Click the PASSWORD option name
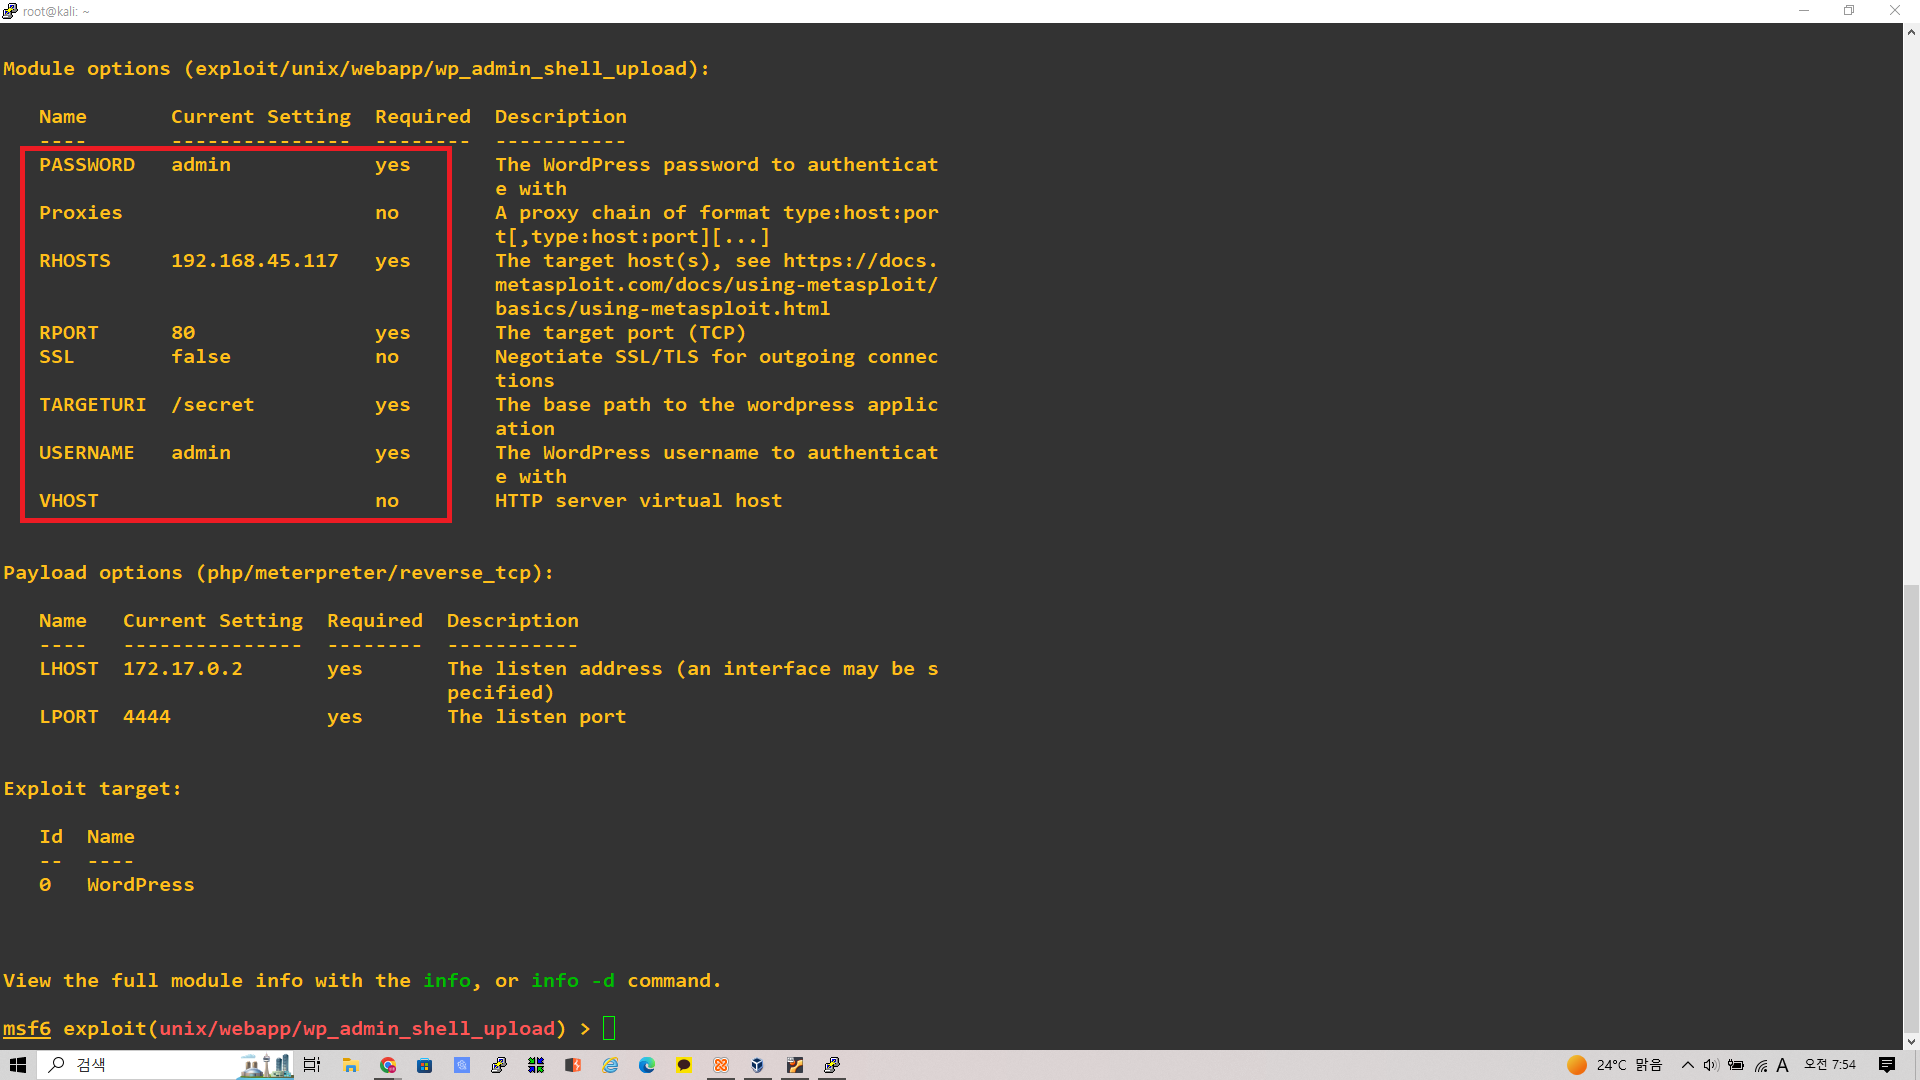1920x1080 pixels. click(87, 165)
